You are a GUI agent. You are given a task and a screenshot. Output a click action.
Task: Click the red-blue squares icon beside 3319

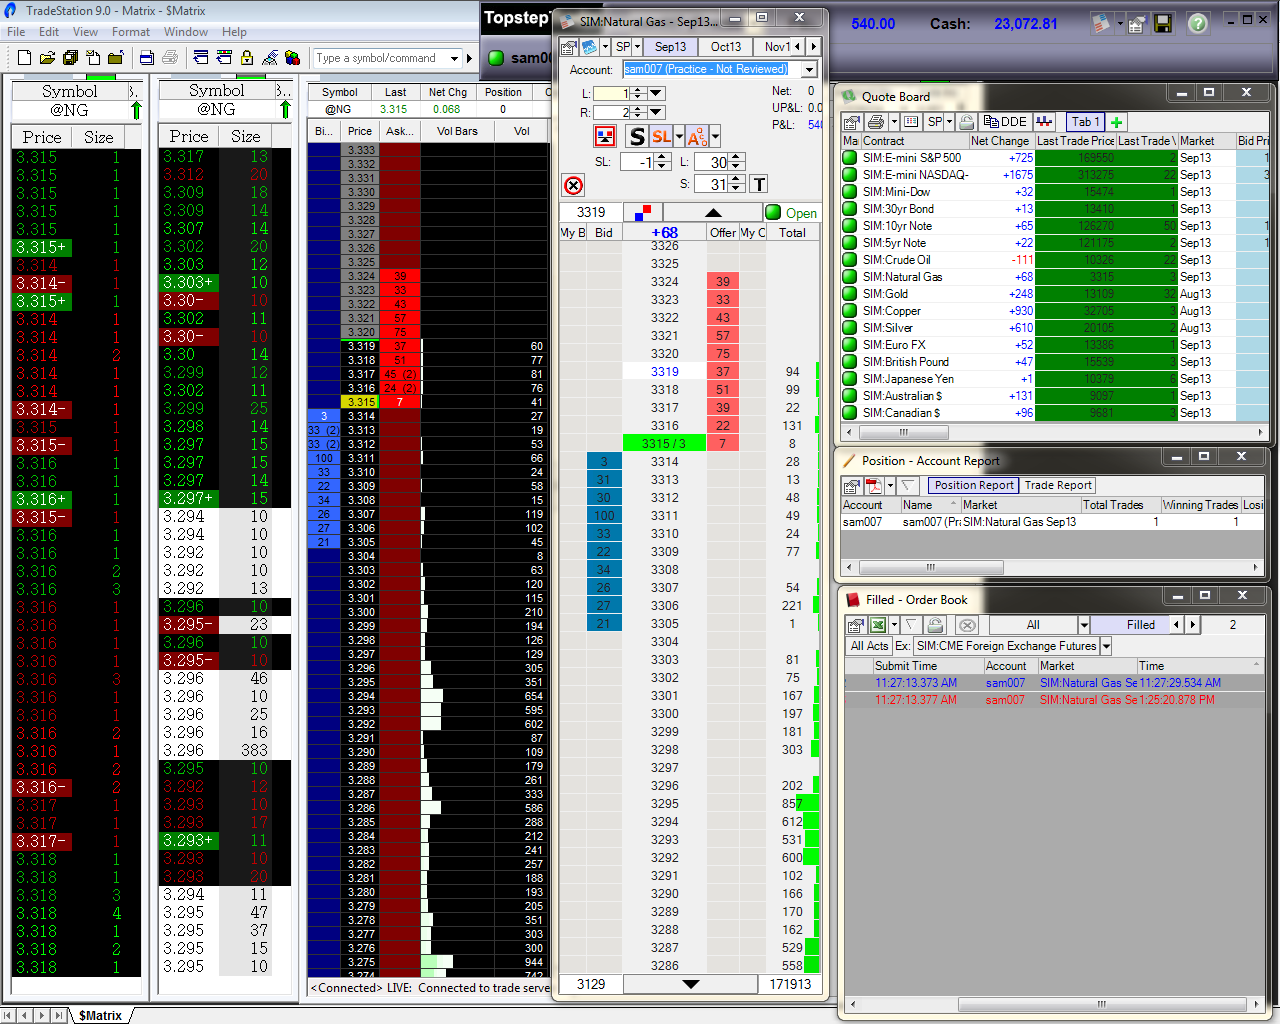pyautogui.click(x=643, y=212)
